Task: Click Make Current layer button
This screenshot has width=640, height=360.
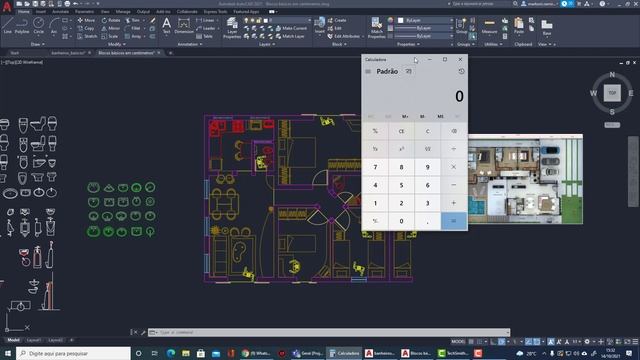Action: (x=291, y=28)
